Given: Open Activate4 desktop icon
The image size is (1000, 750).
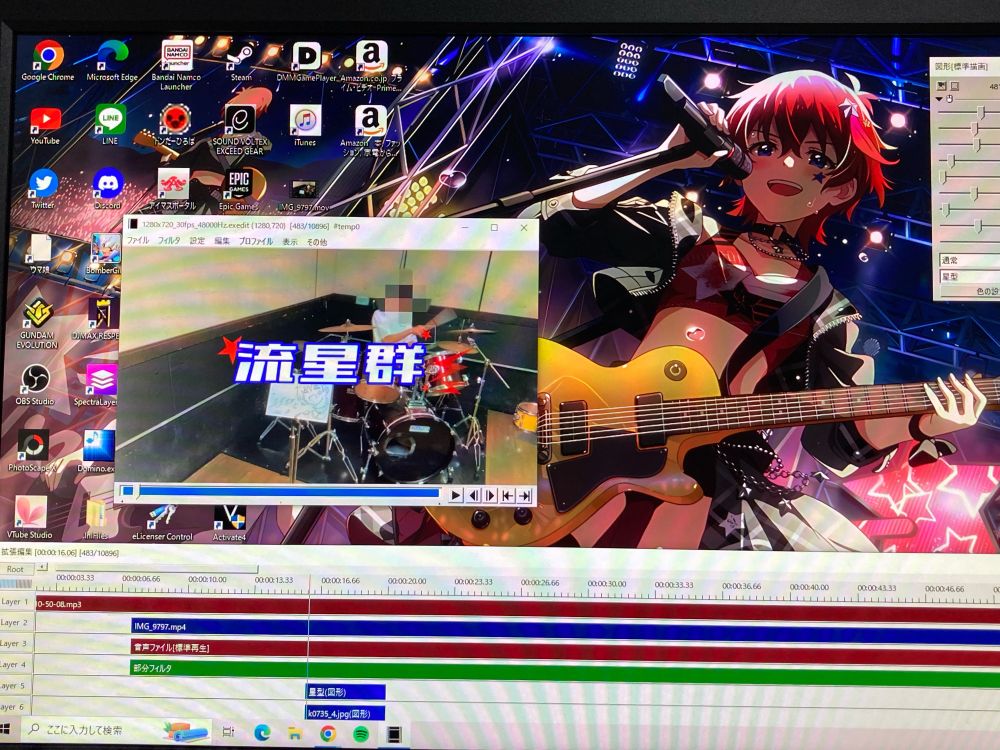Looking at the screenshot, I should (x=230, y=523).
